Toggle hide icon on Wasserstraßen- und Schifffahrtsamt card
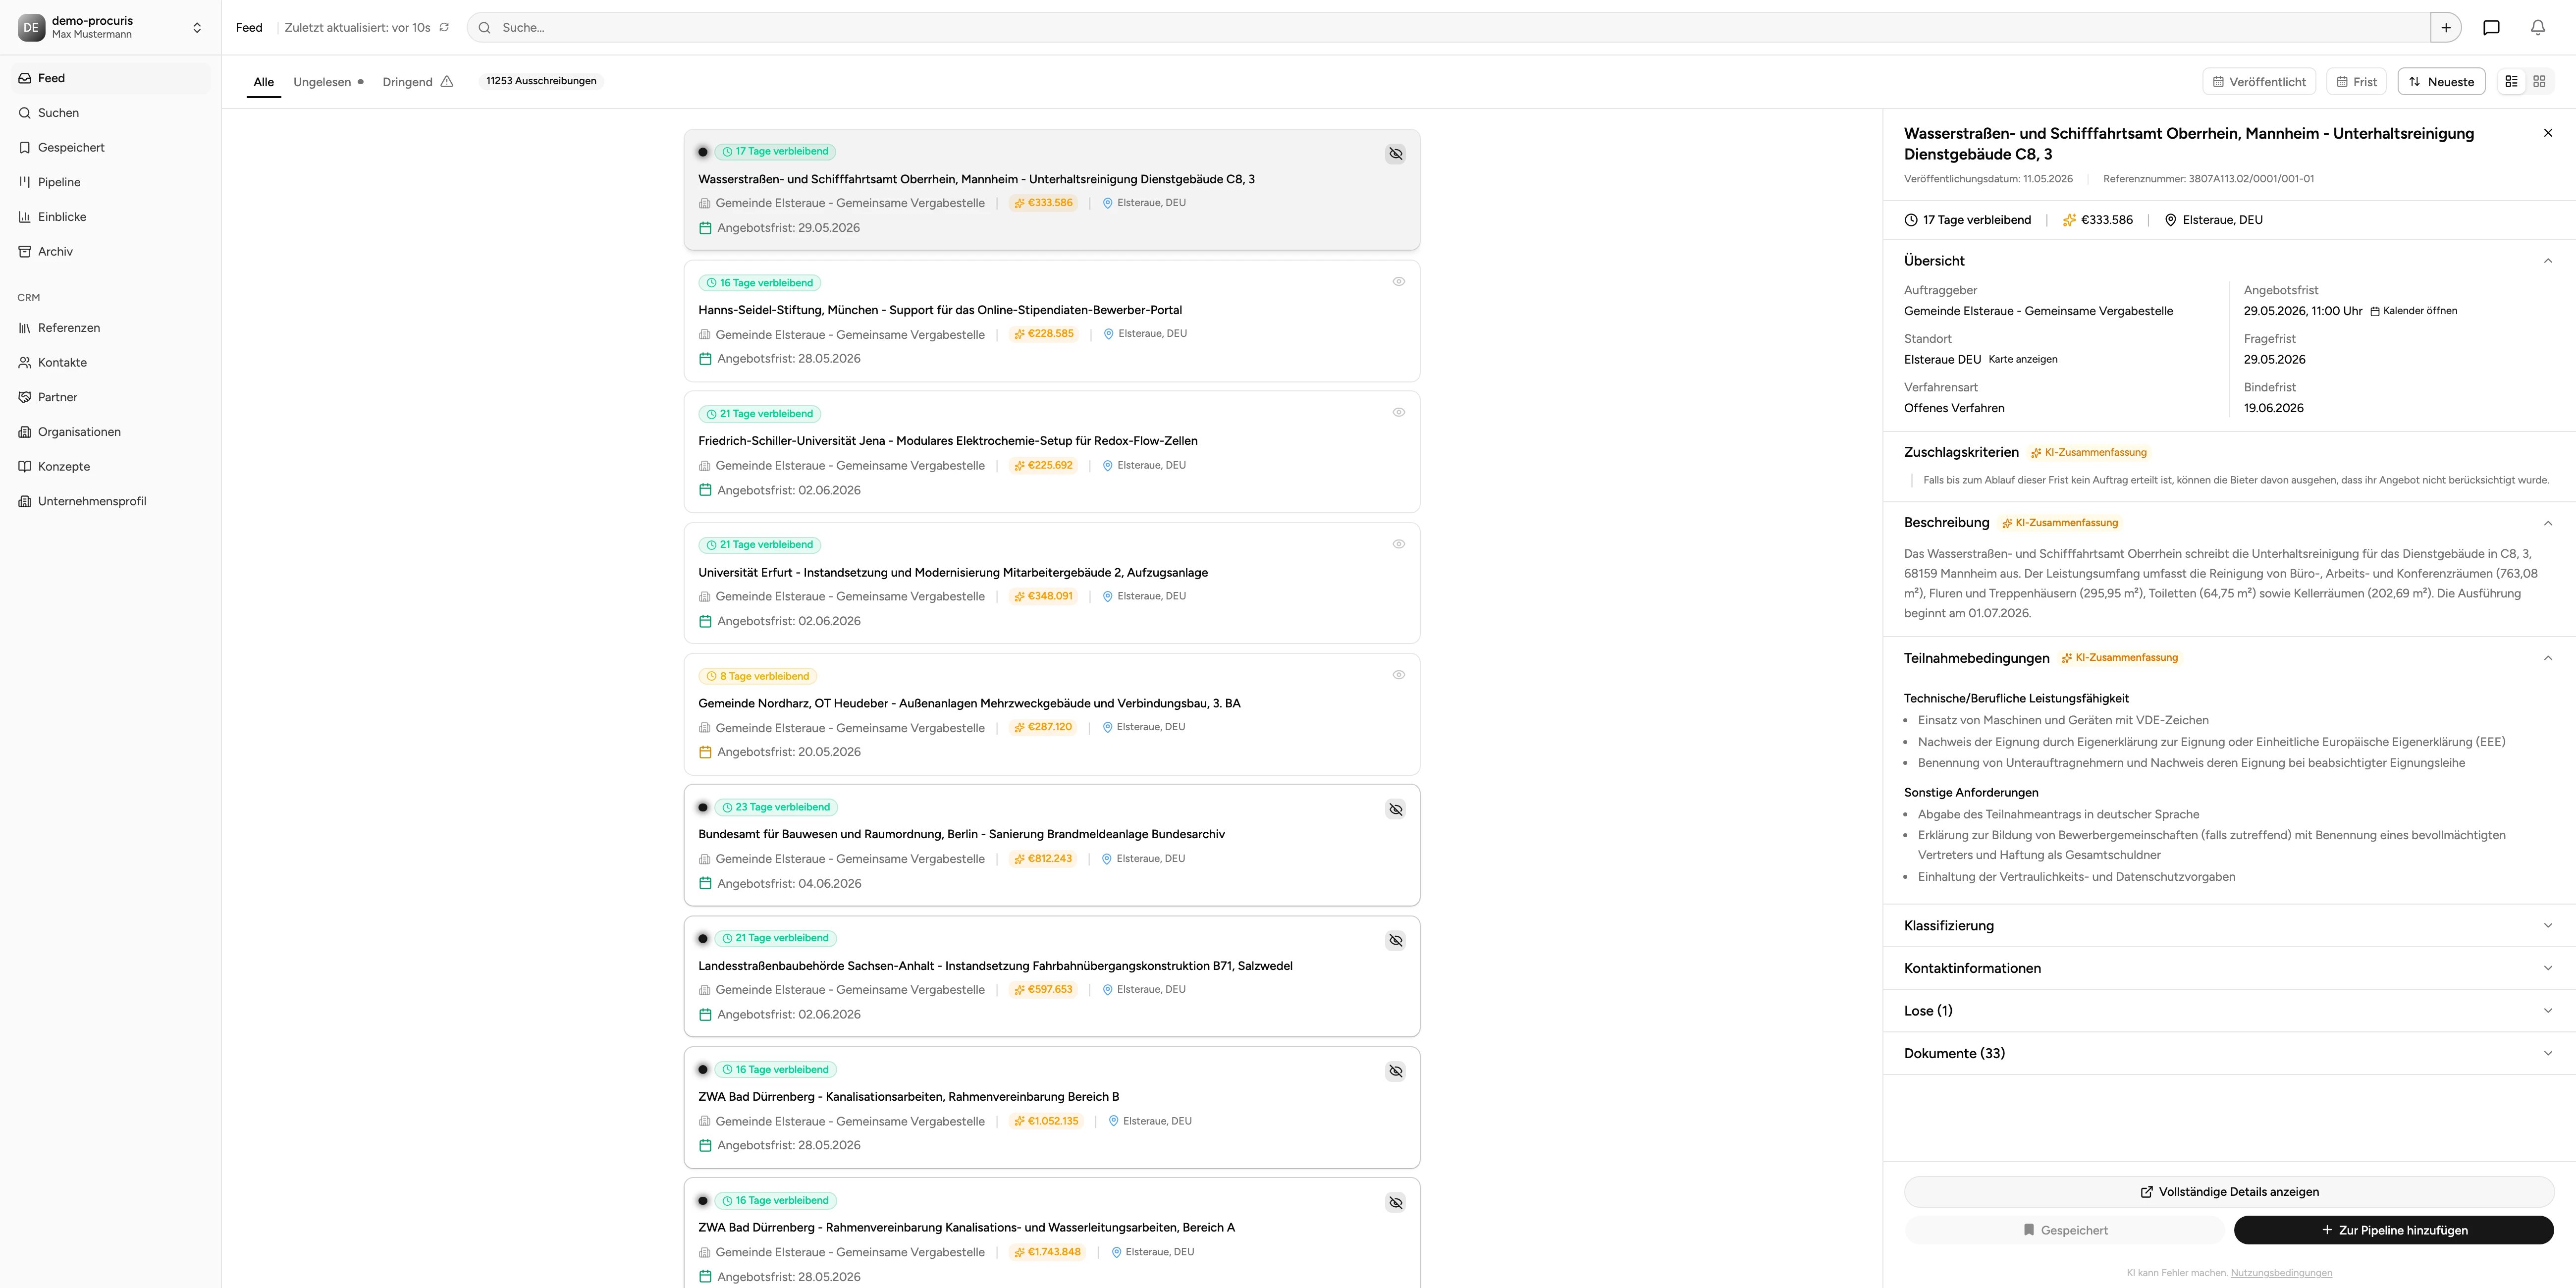The height and width of the screenshot is (1288, 2576). click(1395, 153)
